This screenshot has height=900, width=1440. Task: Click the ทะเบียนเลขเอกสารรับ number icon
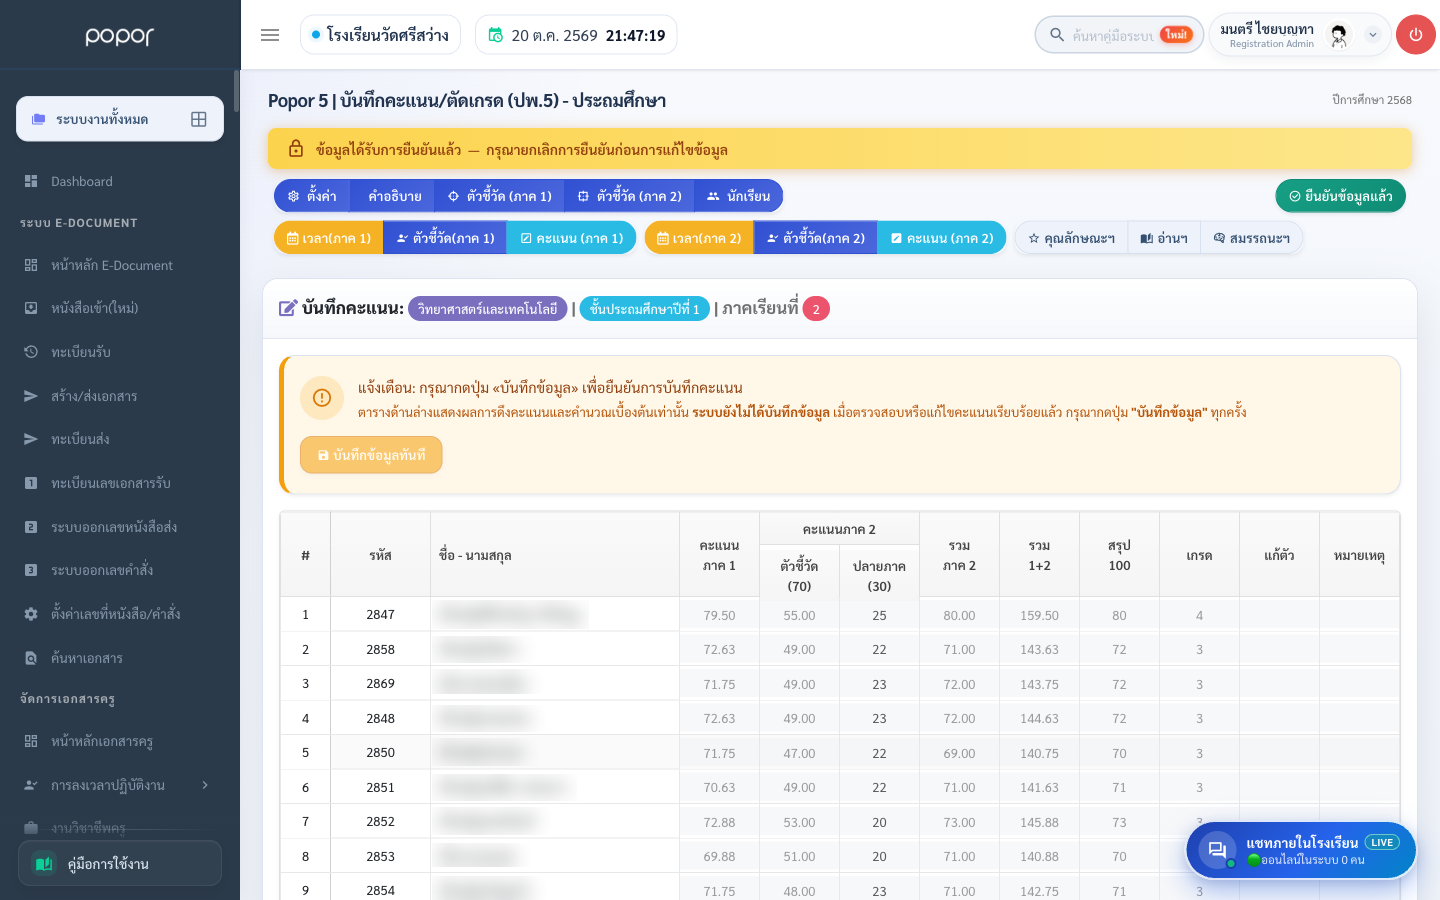coord(31,483)
